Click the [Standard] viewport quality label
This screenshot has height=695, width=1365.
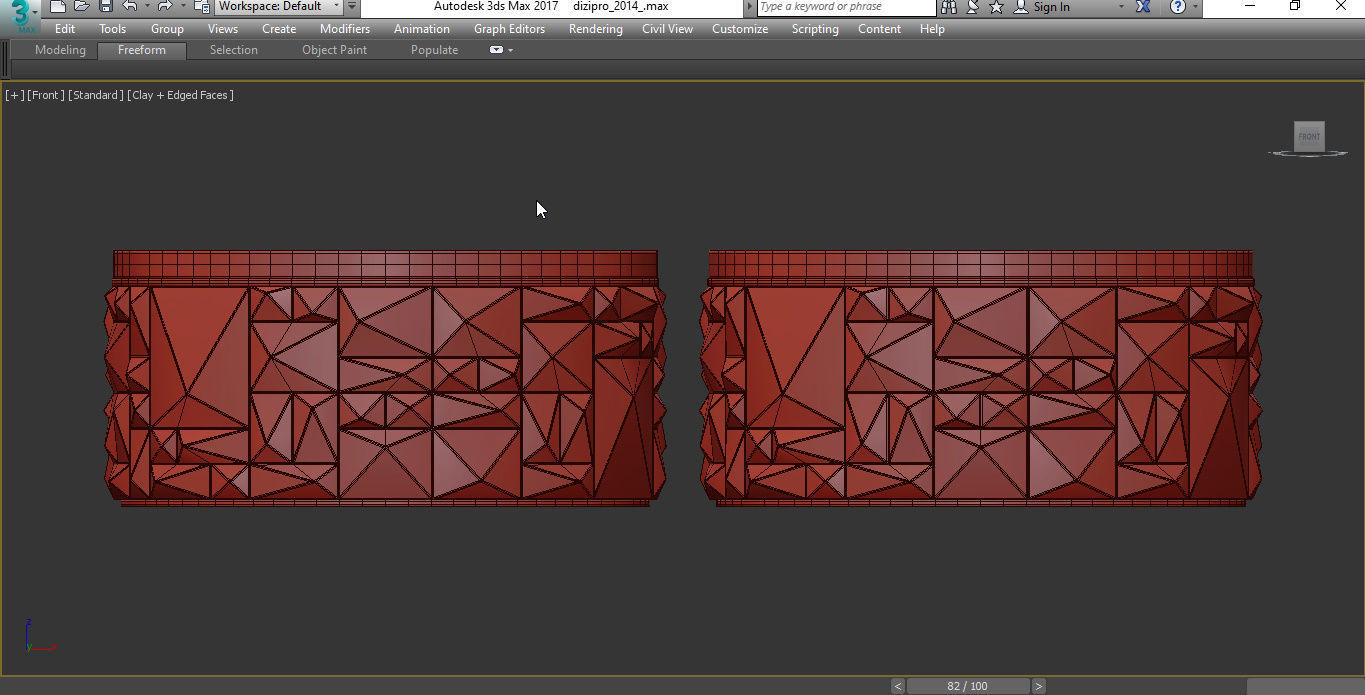click(96, 95)
